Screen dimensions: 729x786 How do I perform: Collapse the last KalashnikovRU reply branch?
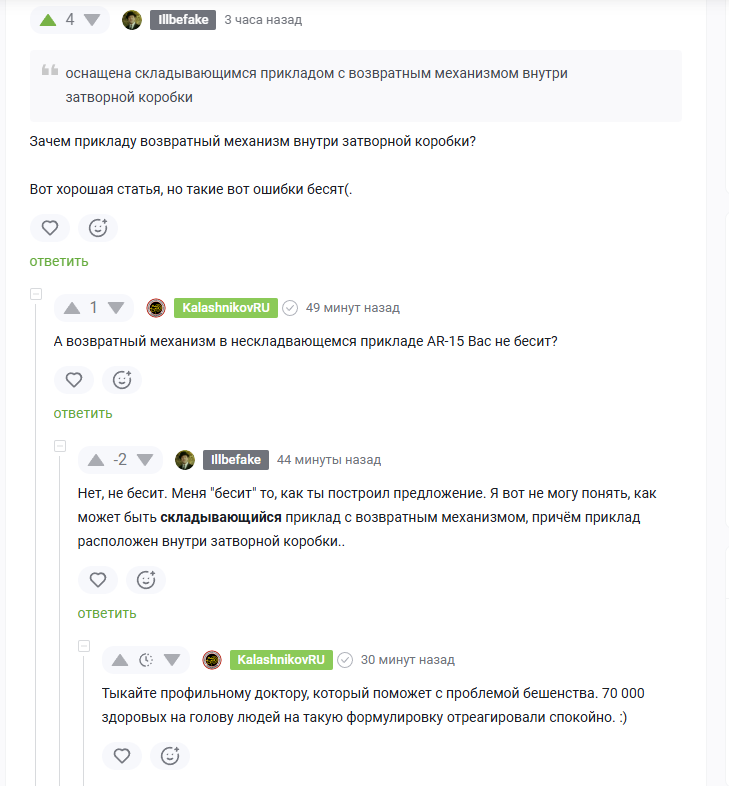point(84,646)
